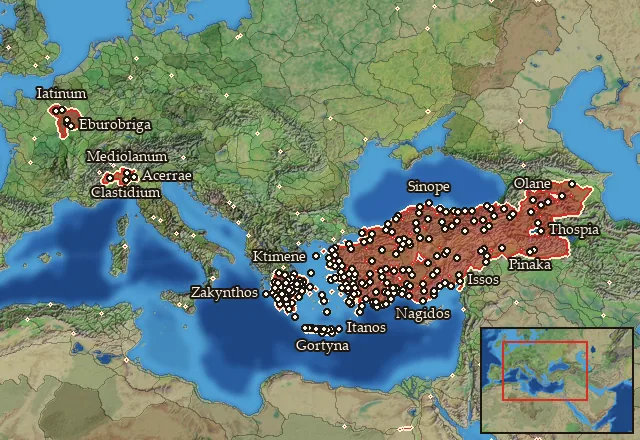This screenshot has width=640, height=440.
Task: Click the inset overview minimap
Action: 557,380
